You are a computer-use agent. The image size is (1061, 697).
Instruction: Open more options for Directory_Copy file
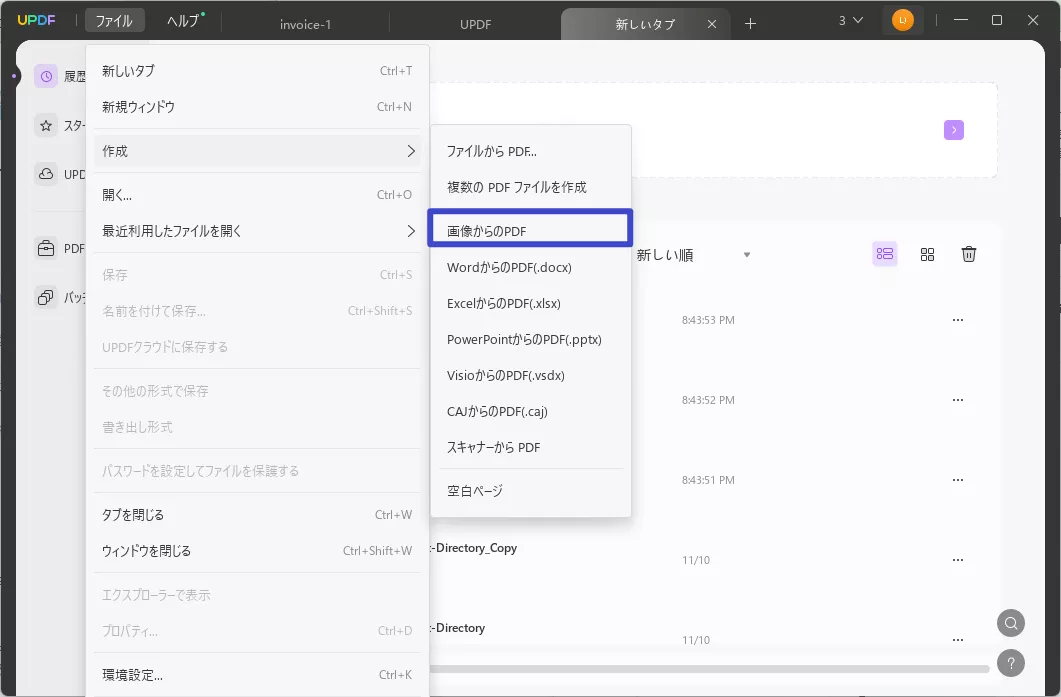957,560
